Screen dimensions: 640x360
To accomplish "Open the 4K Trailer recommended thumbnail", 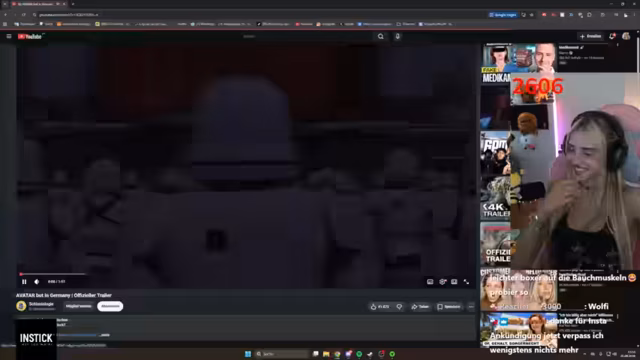I will point(496,199).
